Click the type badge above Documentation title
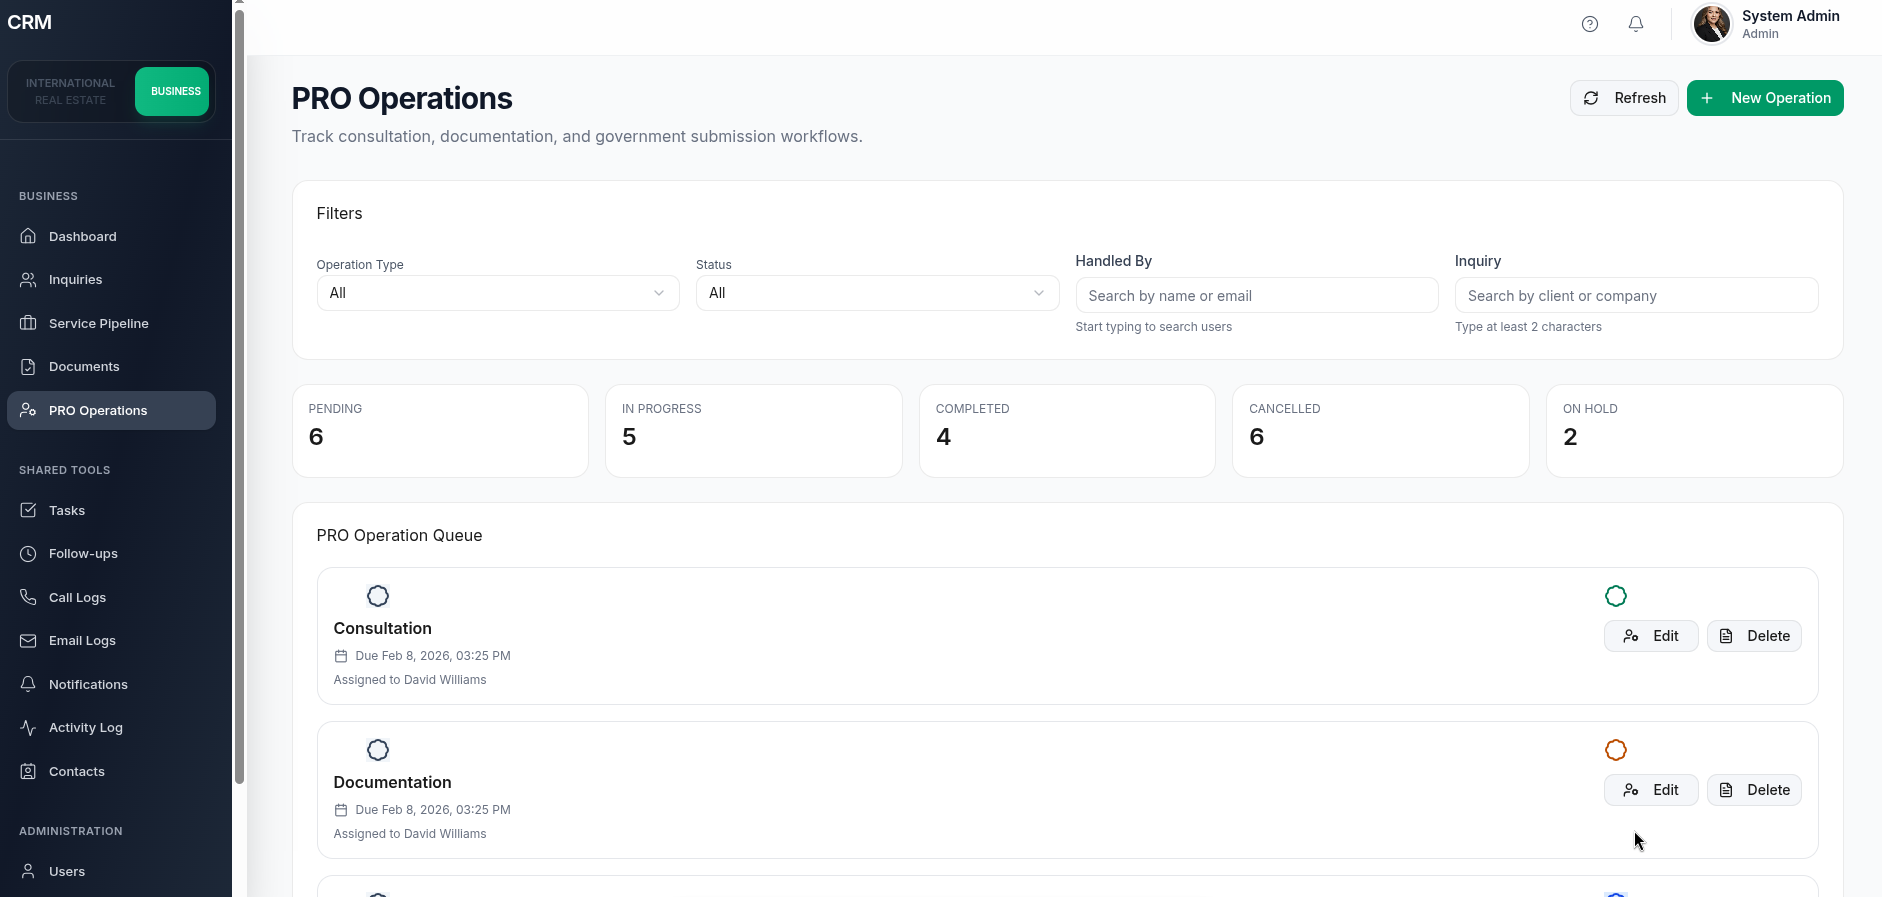The height and width of the screenshot is (897, 1882). click(378, 750)
